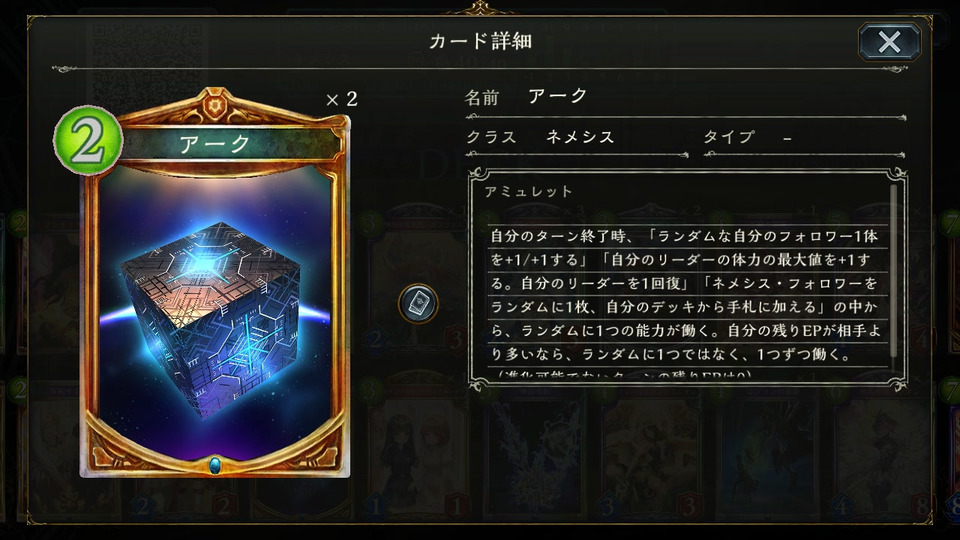Close the カード詳細 dialog with X
The width and height of the screenshot is (960, 540).
click(889, 42)
